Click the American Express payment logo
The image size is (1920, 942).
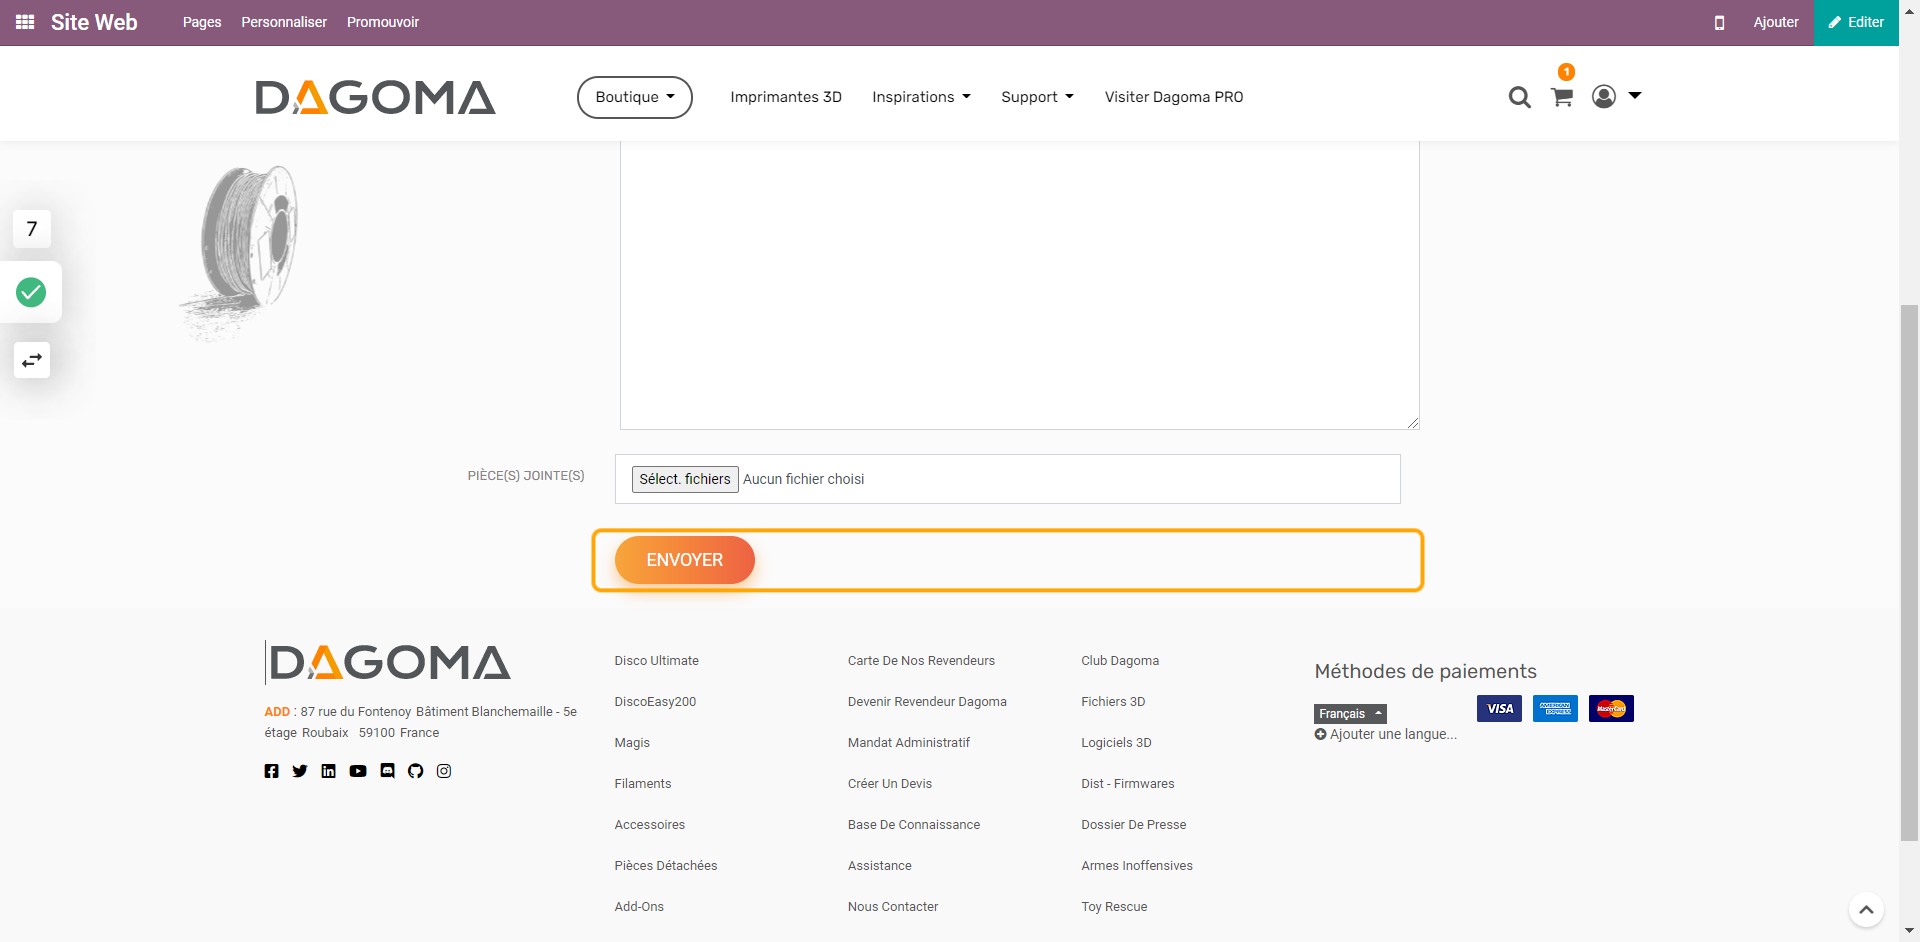[1555, 709]
